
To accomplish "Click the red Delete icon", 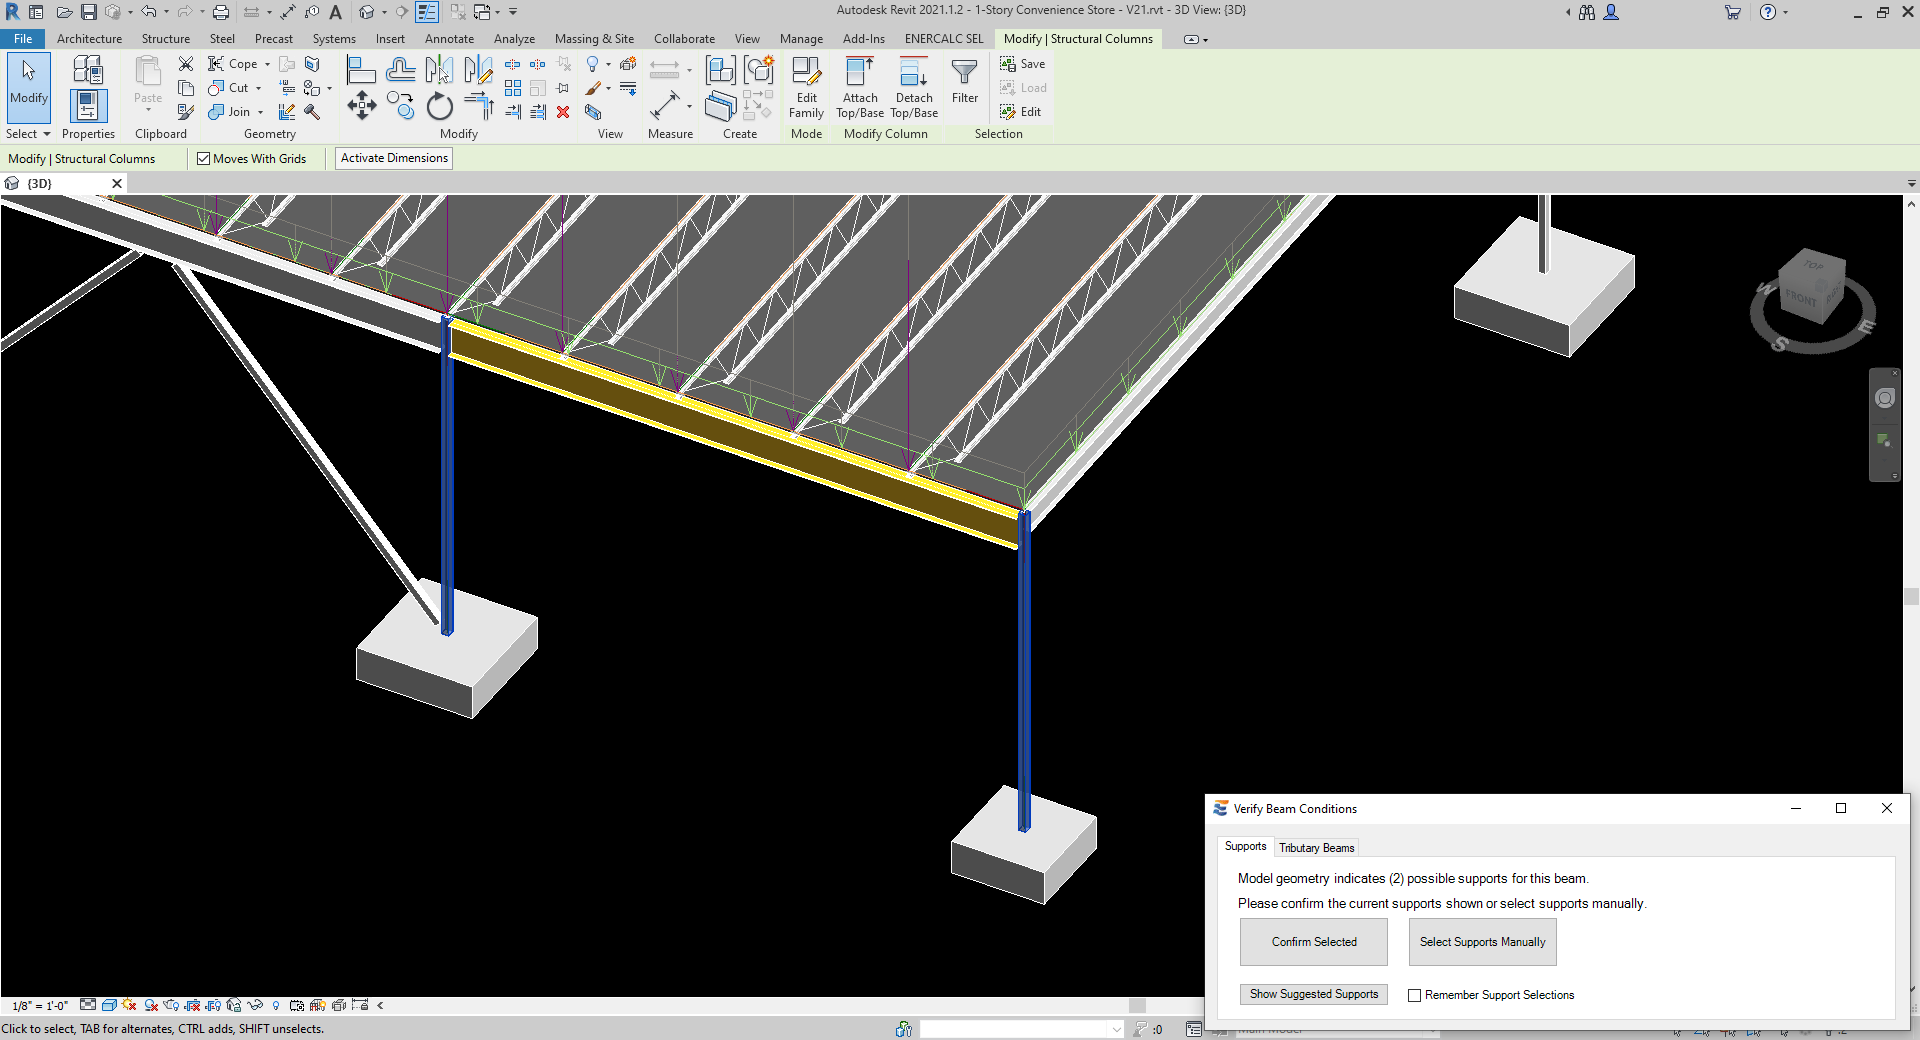I will [x=563, y=112].
